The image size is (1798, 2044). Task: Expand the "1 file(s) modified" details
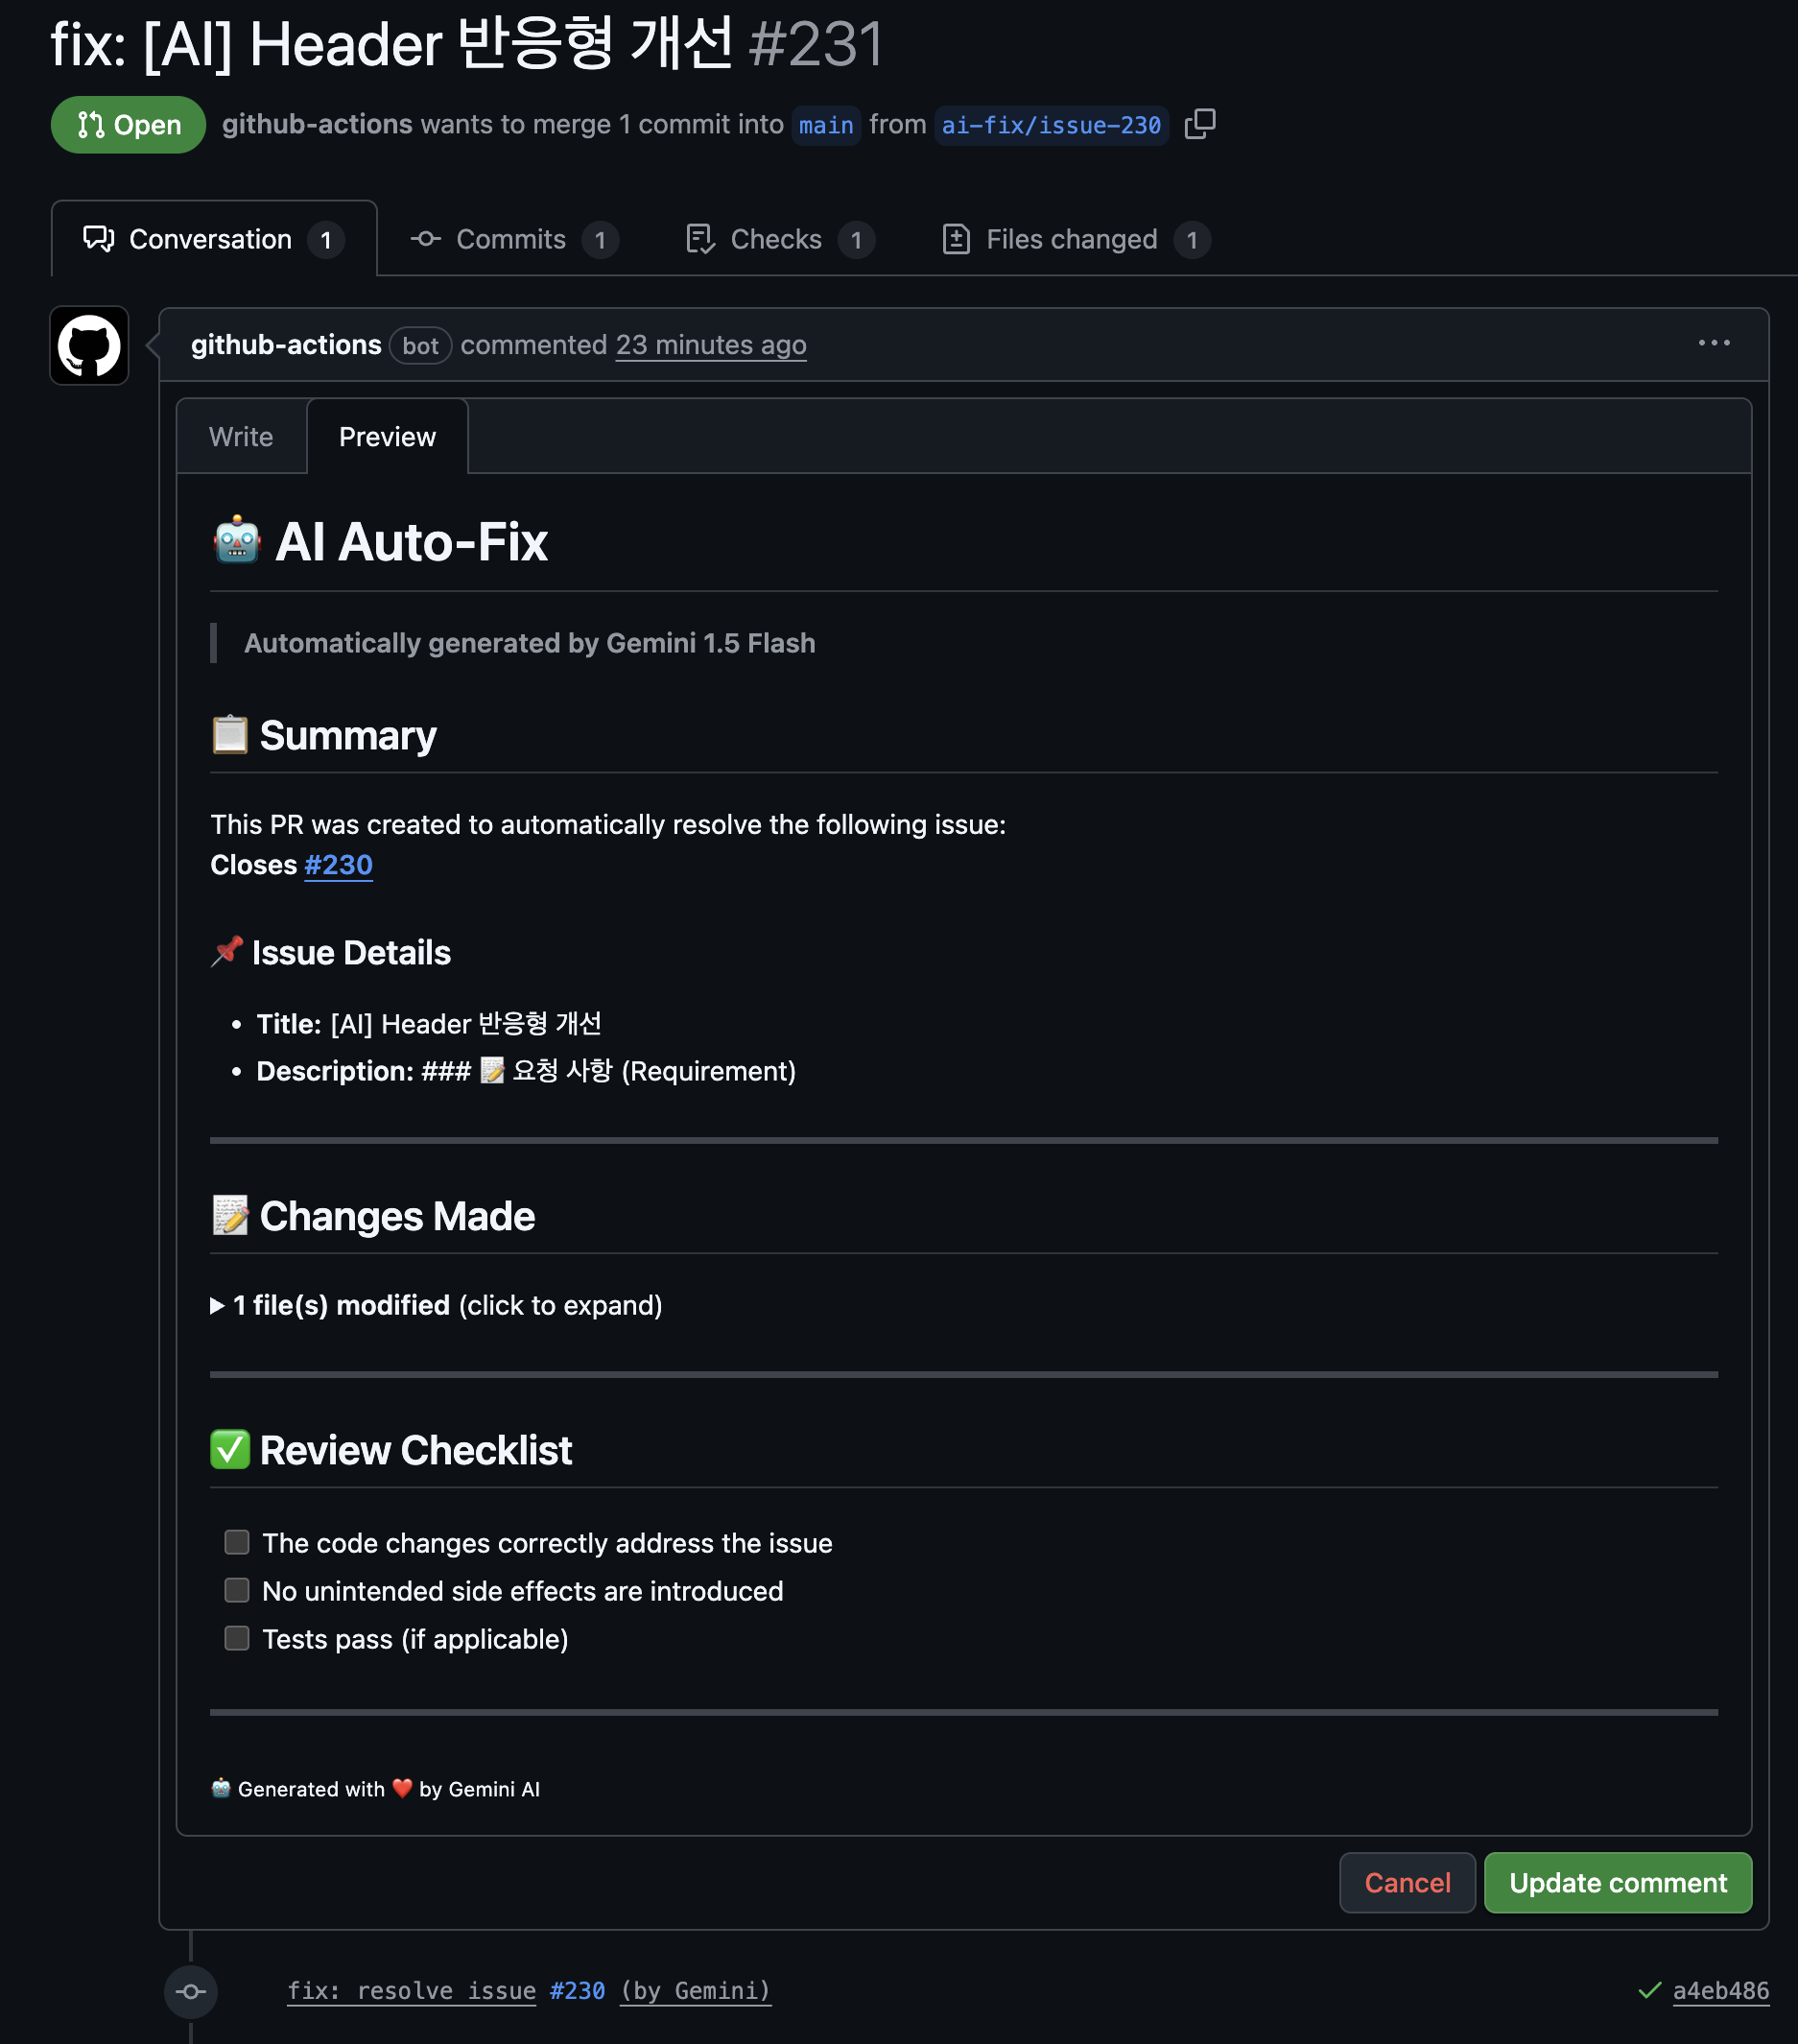click(x=218, y=1305)
